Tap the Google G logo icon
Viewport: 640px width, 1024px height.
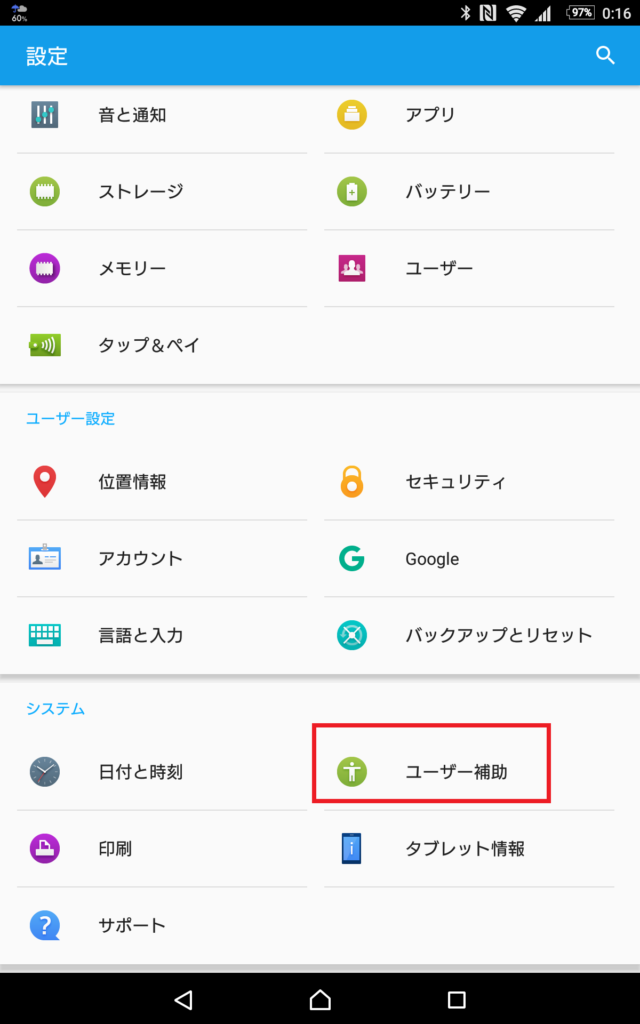pos(352,559)
